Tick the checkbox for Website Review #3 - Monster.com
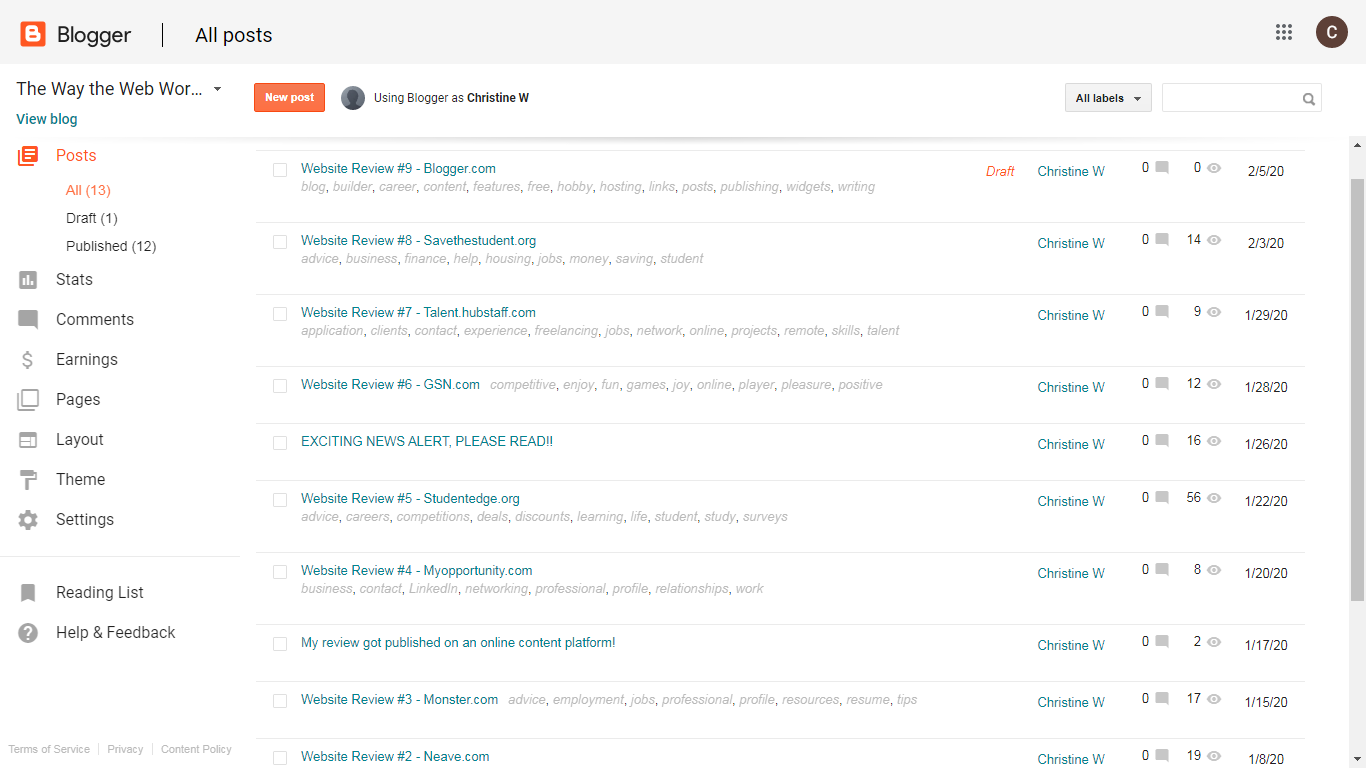This screenshot has height=768, width=1366. tap(280, 701)
